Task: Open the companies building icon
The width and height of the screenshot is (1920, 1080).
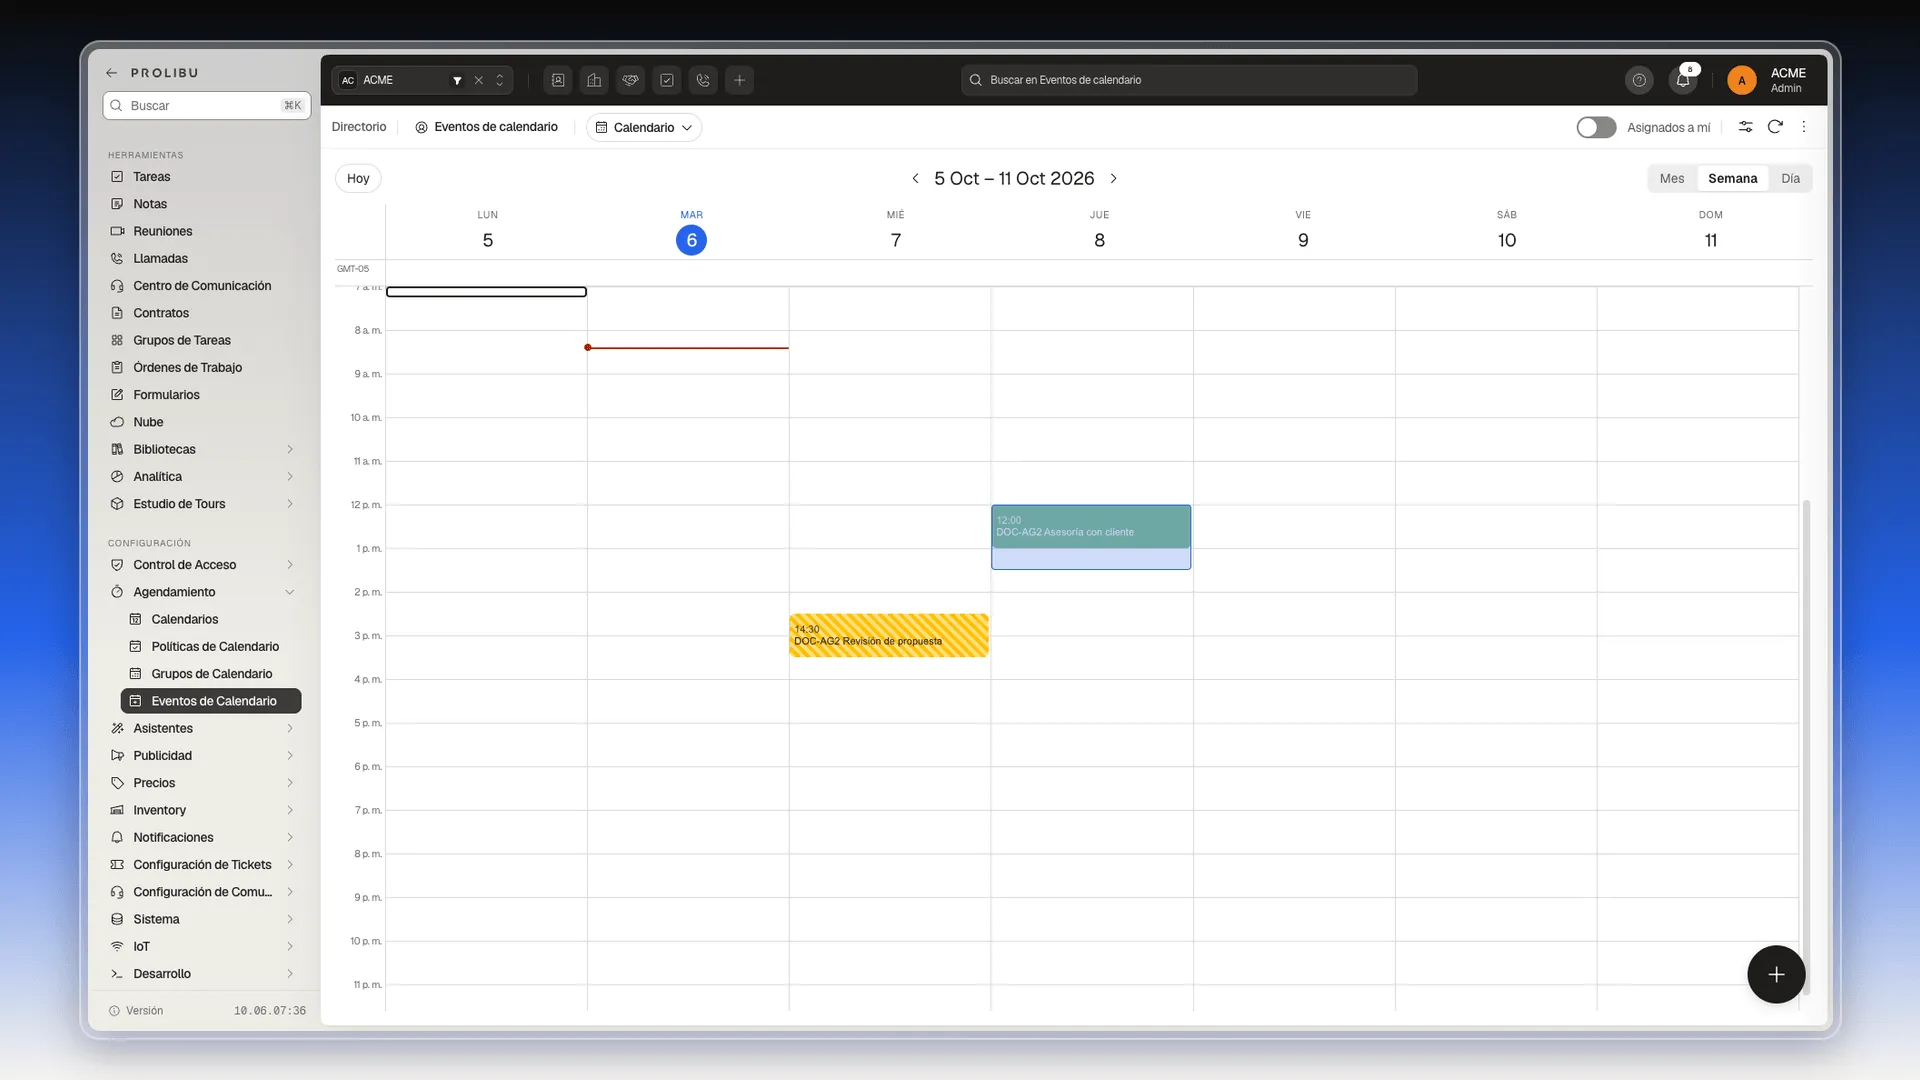Action: coord(594,80)
